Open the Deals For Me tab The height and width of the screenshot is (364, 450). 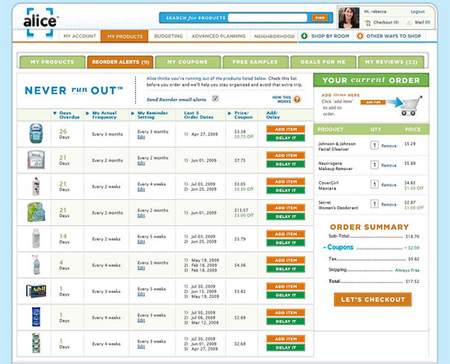point(323,62)
